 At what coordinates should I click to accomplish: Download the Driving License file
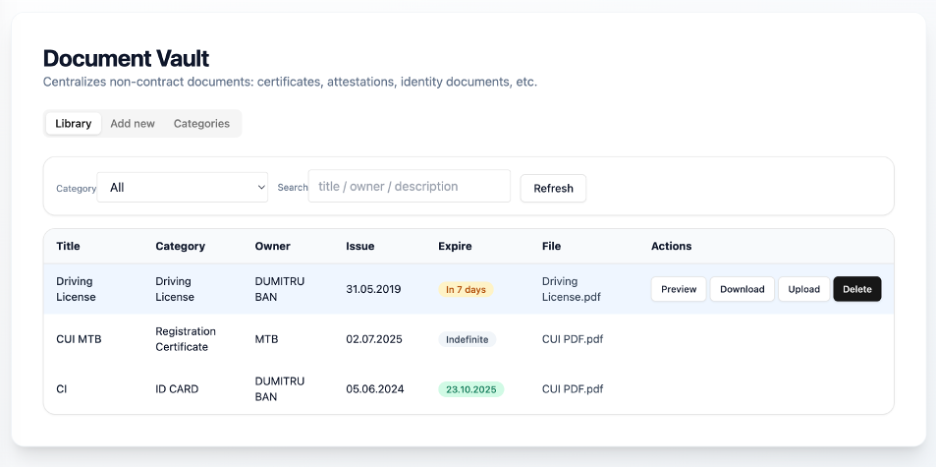pos(742,289)
